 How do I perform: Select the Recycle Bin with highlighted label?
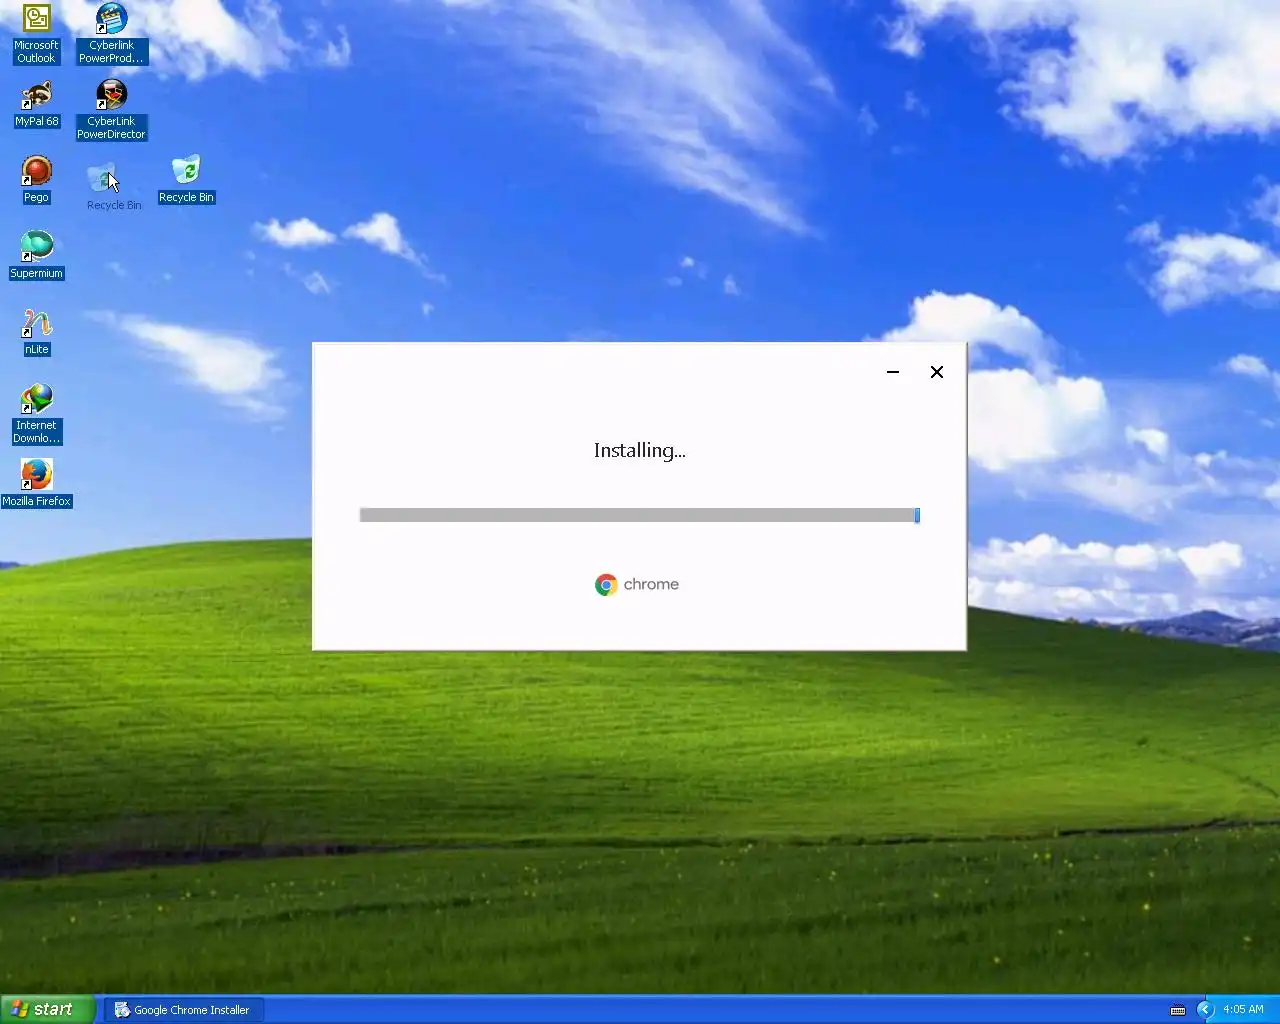point(186,180)
